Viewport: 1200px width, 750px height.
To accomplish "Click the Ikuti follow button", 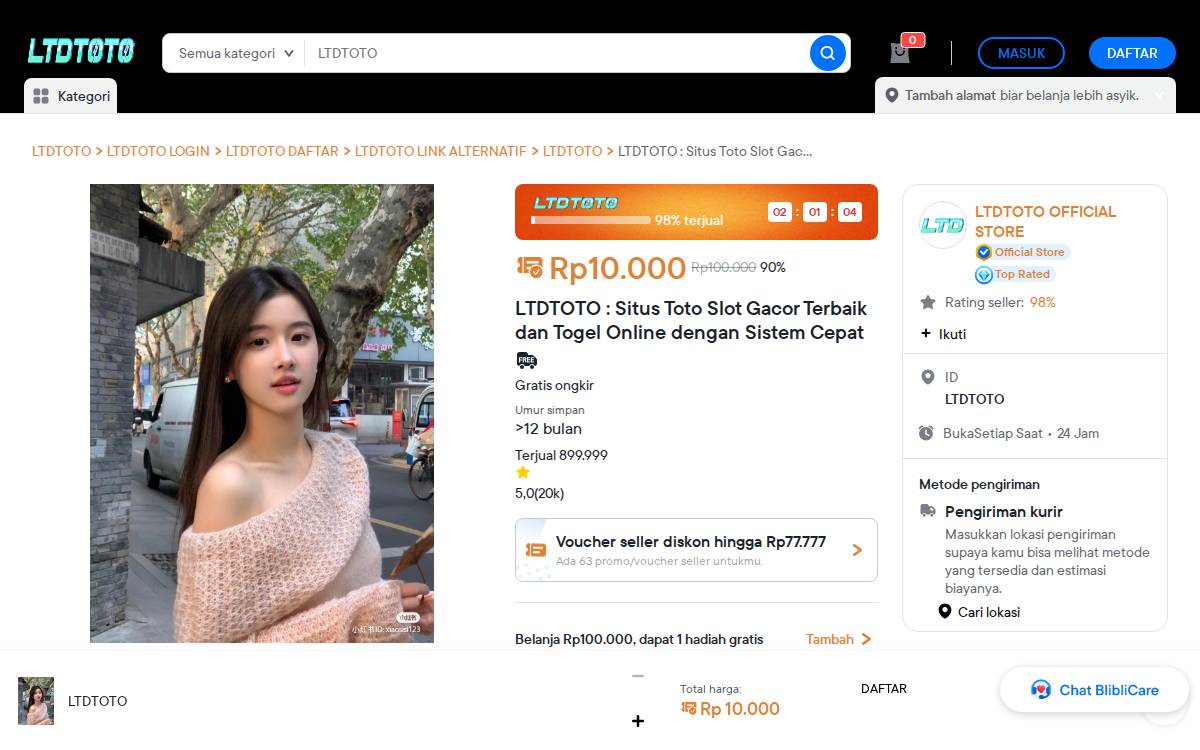I will click(943, 334).
